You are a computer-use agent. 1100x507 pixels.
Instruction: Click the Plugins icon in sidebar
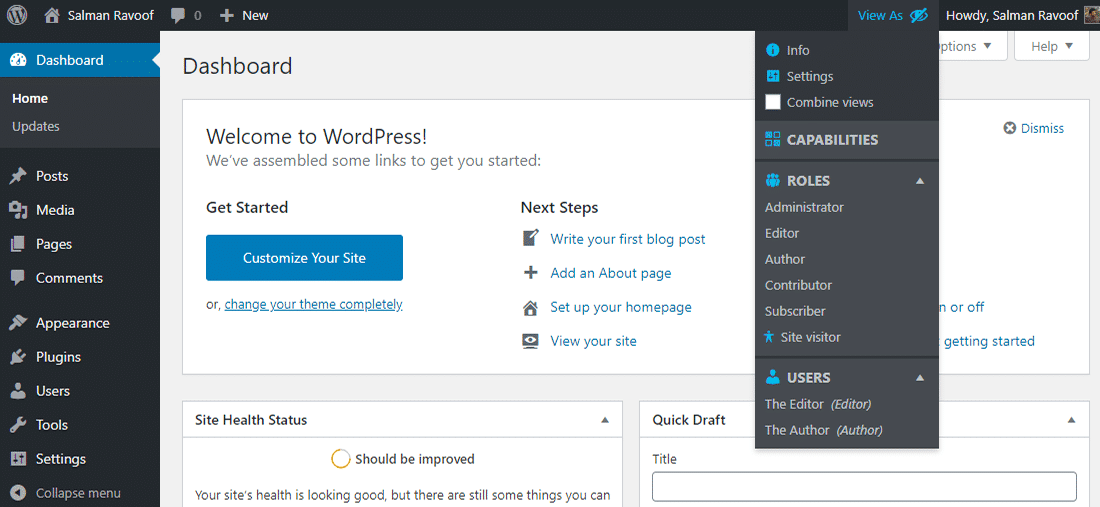click(18, 357)
